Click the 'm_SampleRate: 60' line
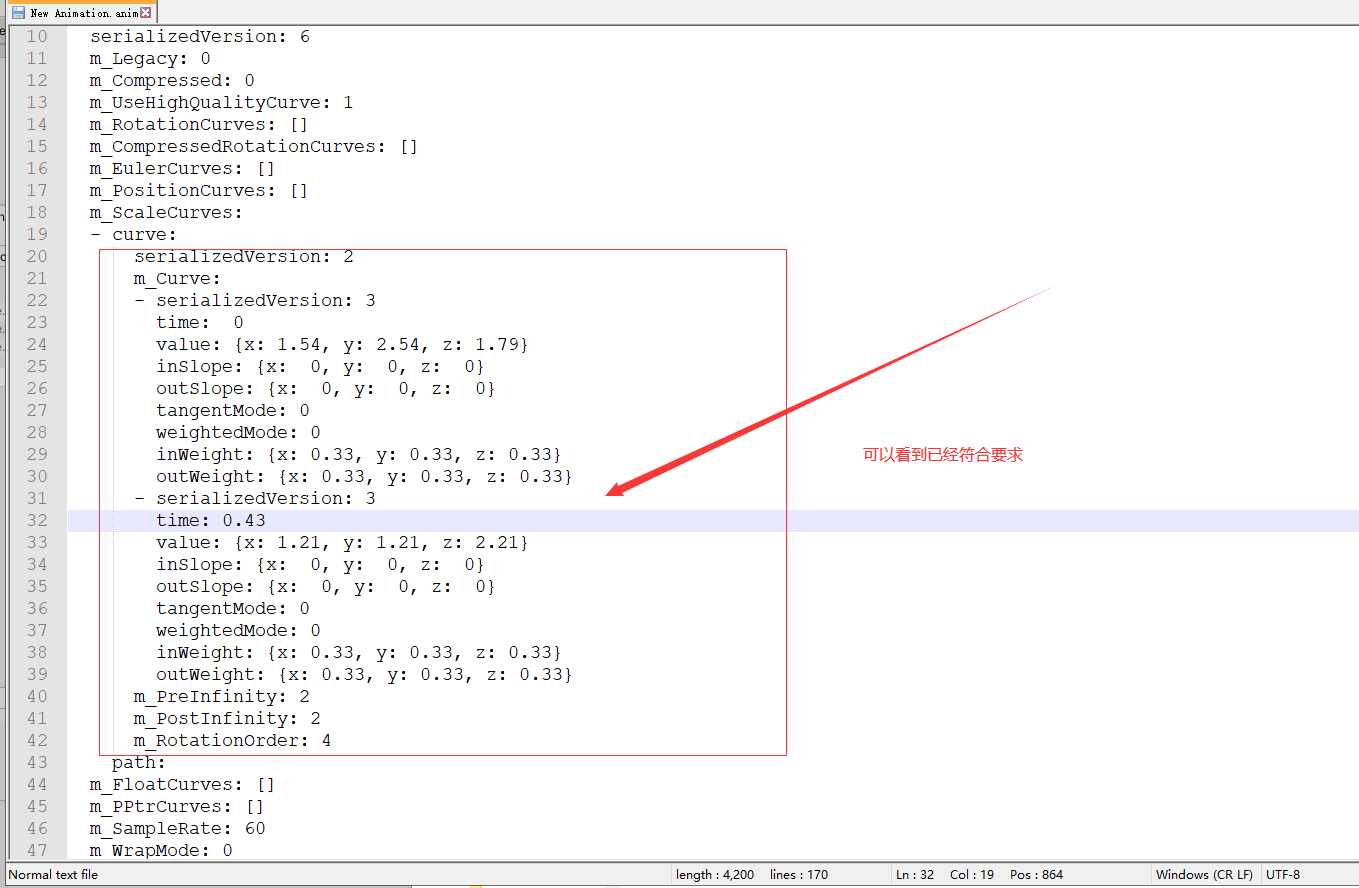This screenshot has height=888, width=1359. pyautogui.click(x=177, y=828)
